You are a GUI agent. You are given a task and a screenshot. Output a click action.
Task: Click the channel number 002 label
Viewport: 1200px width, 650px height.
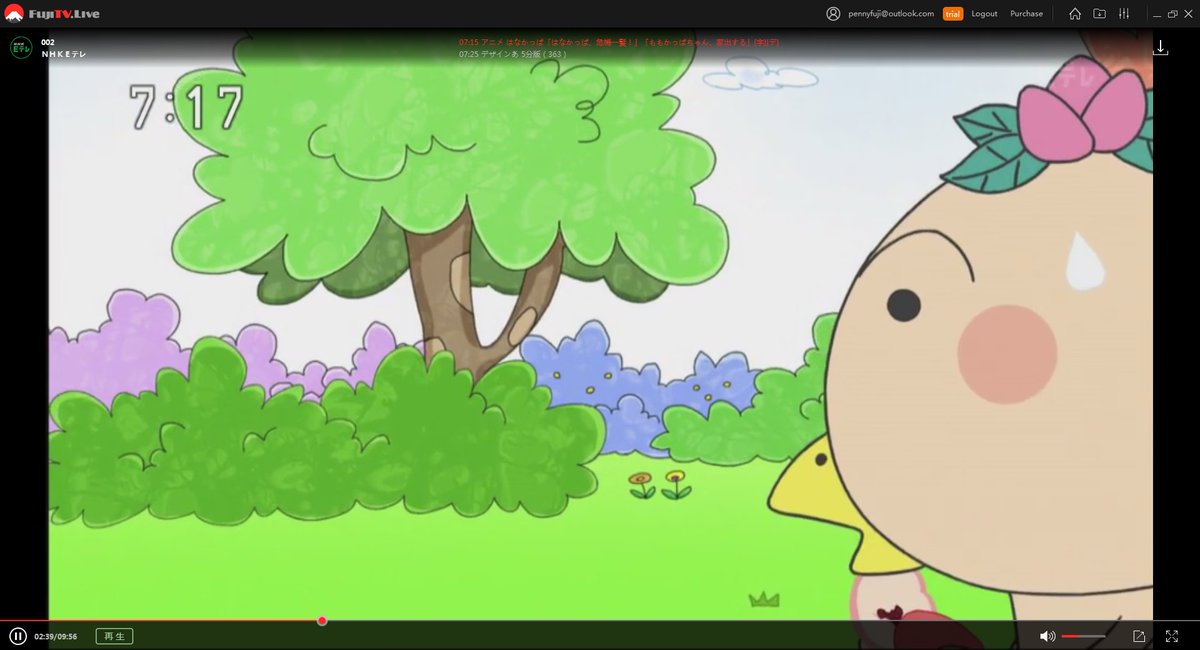coord(48,42)
